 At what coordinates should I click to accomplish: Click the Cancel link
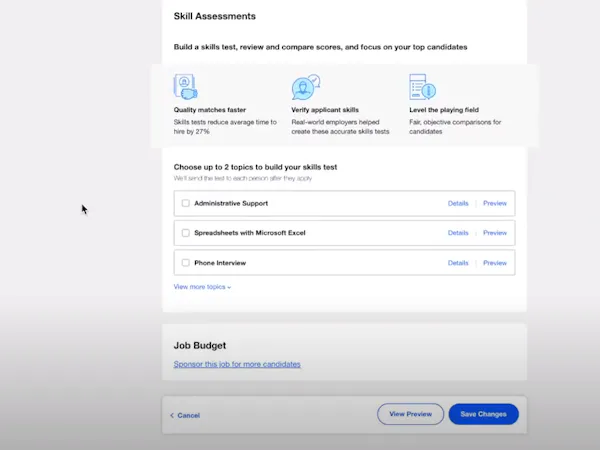coord(185,415)
